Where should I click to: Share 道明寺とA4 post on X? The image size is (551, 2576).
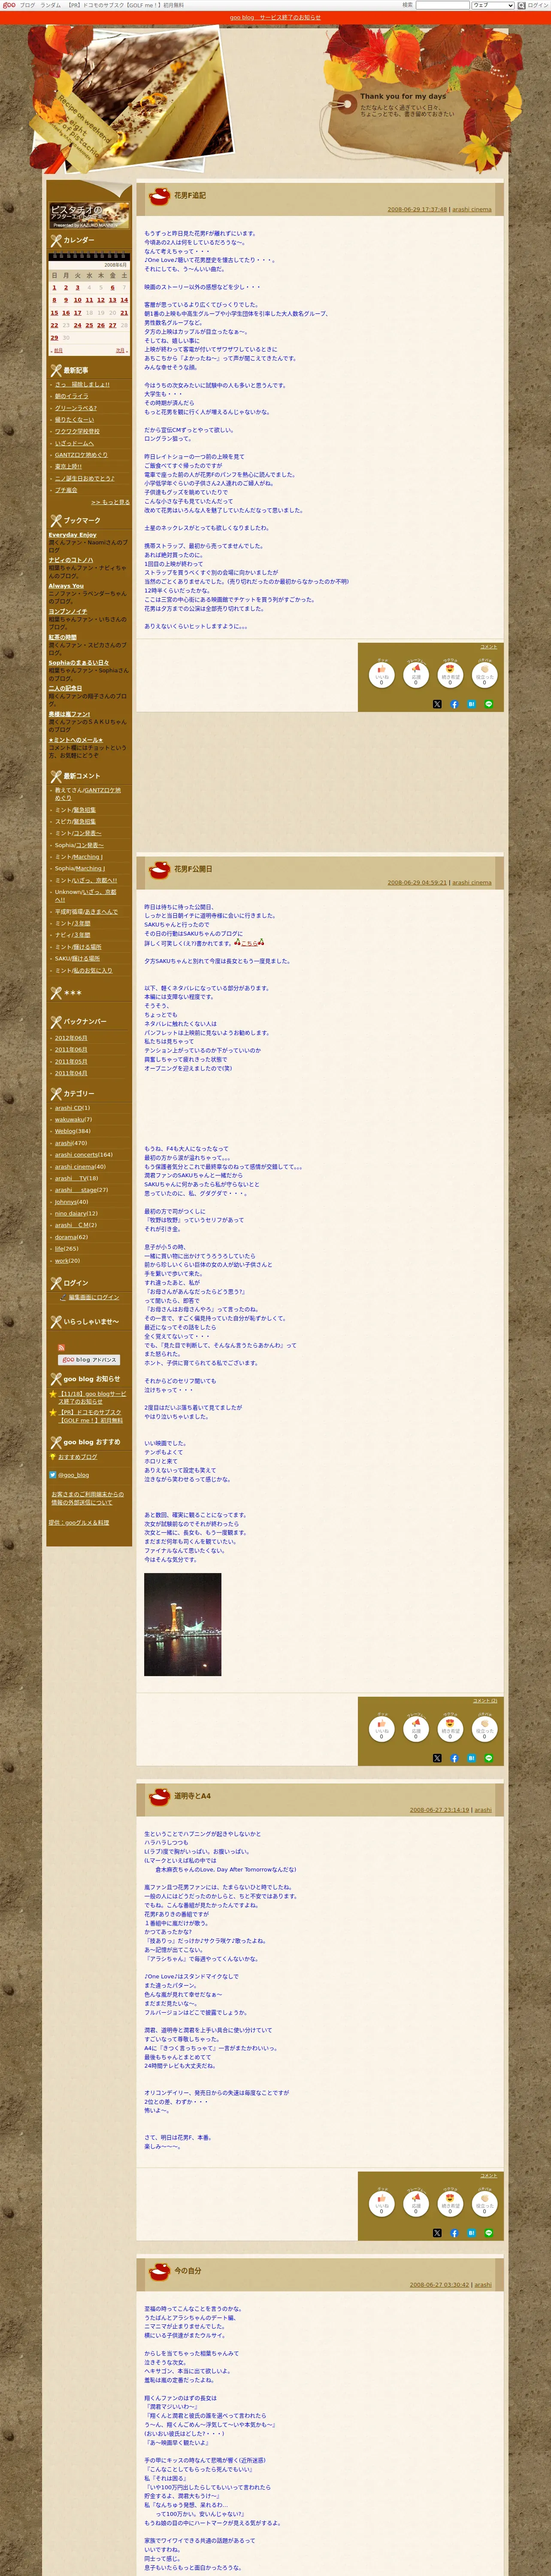(x=437, y=2233)
